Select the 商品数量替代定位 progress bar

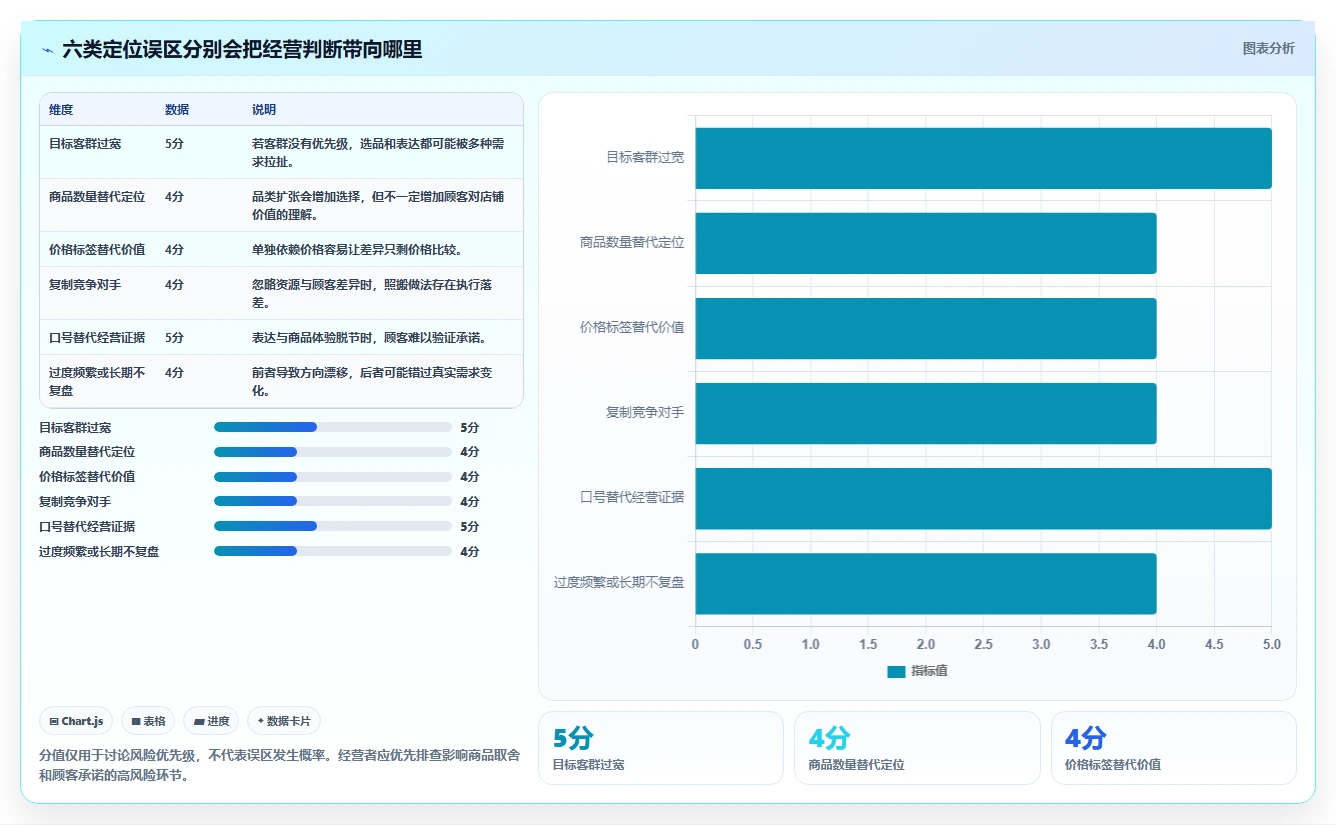point(333,452)
